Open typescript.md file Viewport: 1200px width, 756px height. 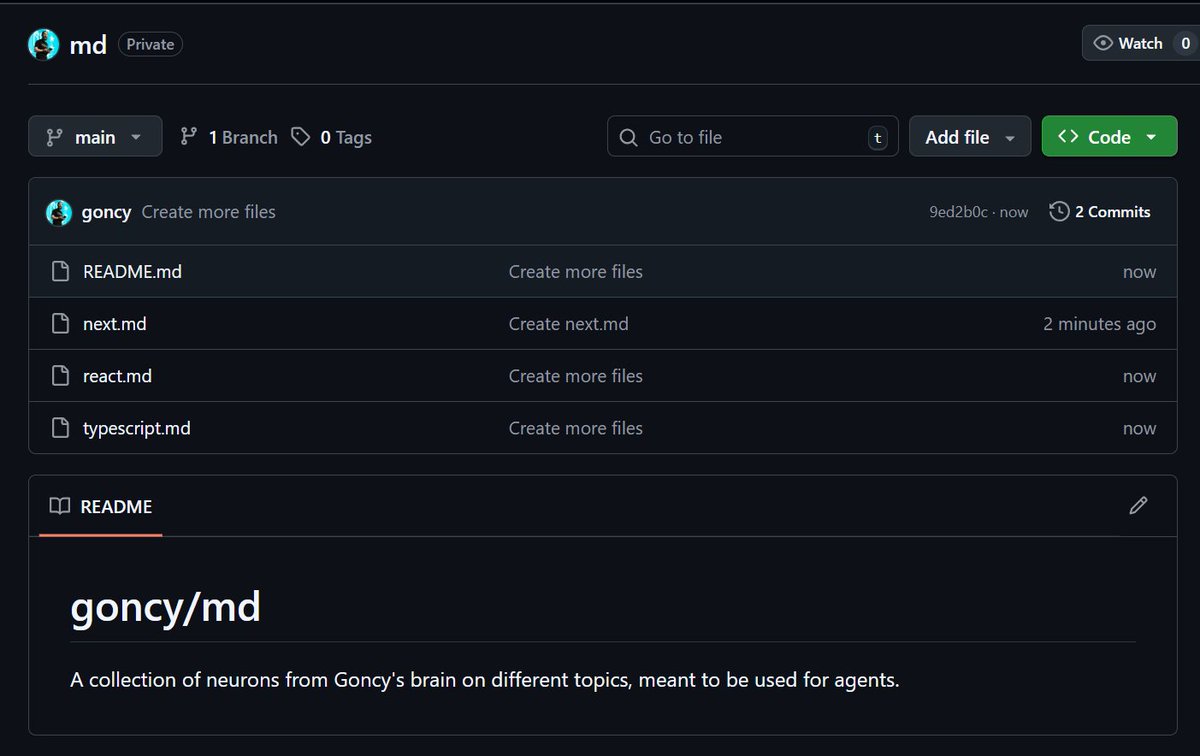click(136, 428)
